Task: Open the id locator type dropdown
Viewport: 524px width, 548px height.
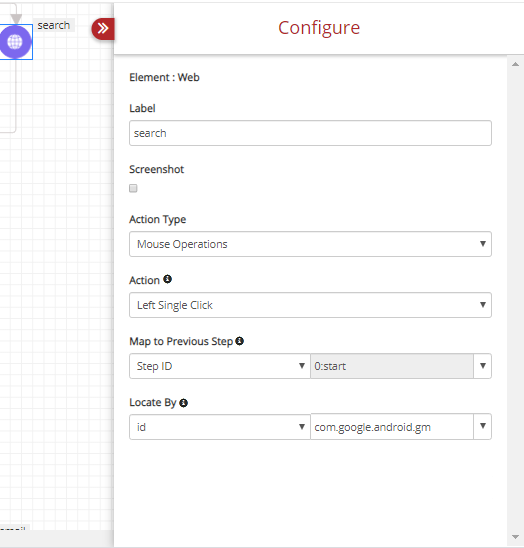Action: pos(220,427)
